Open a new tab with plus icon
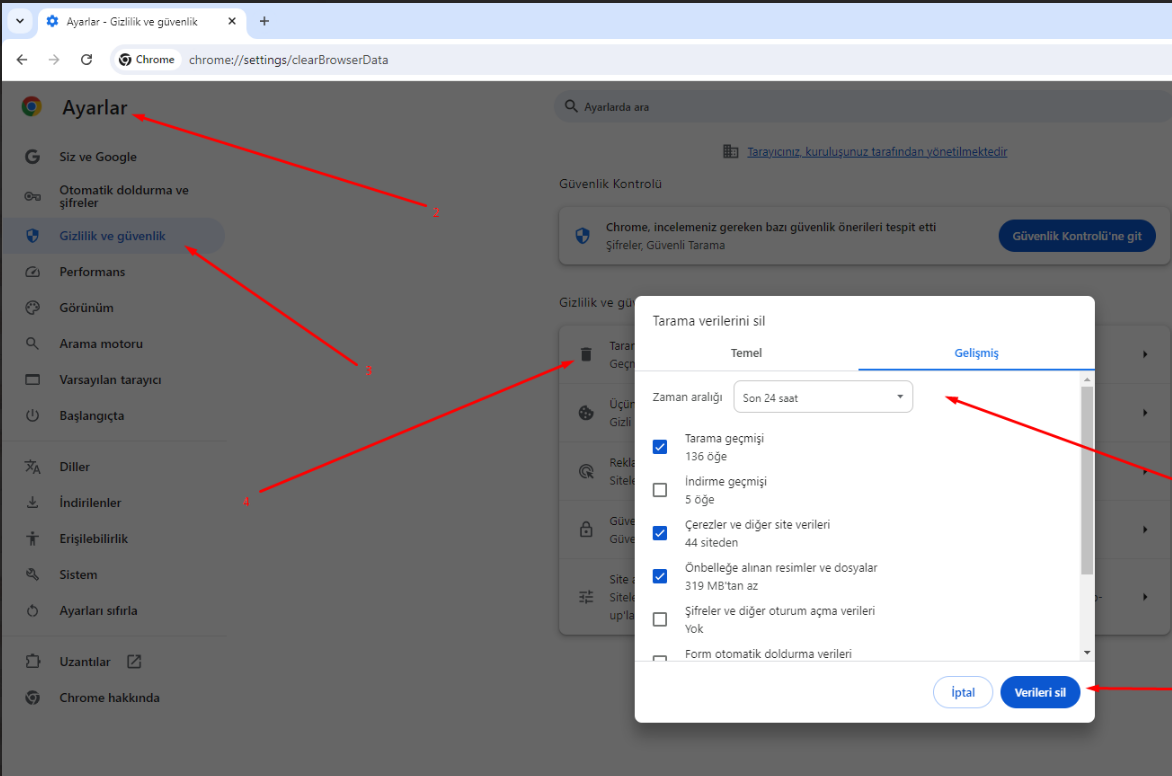The height and width of the screenshot is (776, 1172). pyautogui.click(x=264, y=21)
